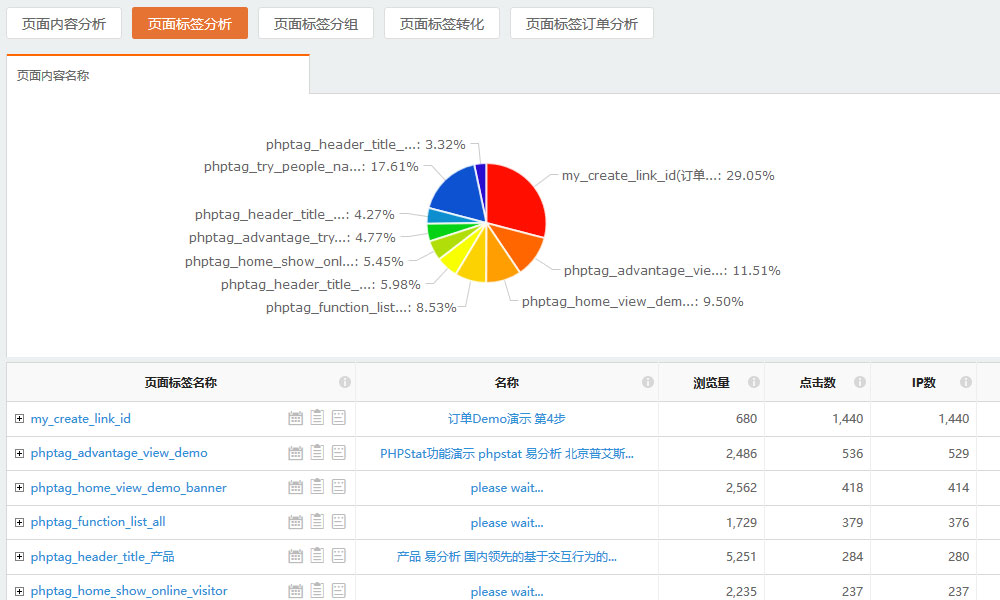Expand the my_create_link_id row
1000x600 pixels.
19,419
